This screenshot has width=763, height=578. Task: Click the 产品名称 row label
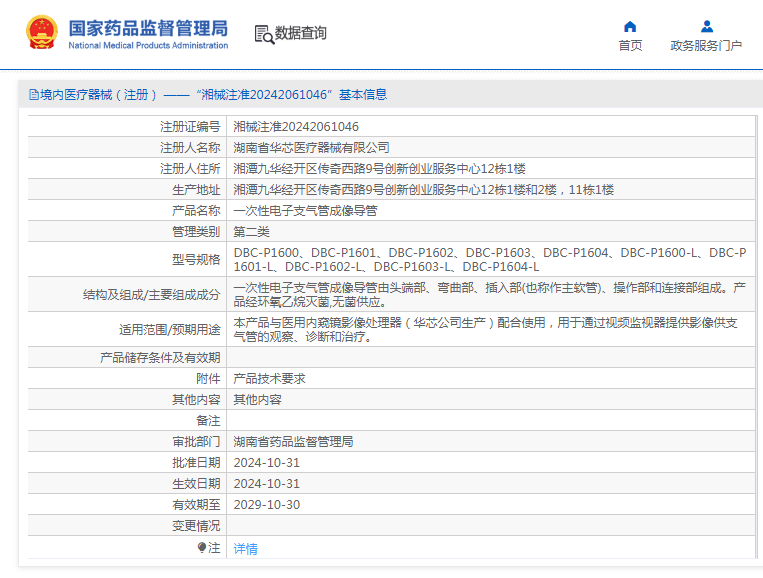(x=196, y=211)
